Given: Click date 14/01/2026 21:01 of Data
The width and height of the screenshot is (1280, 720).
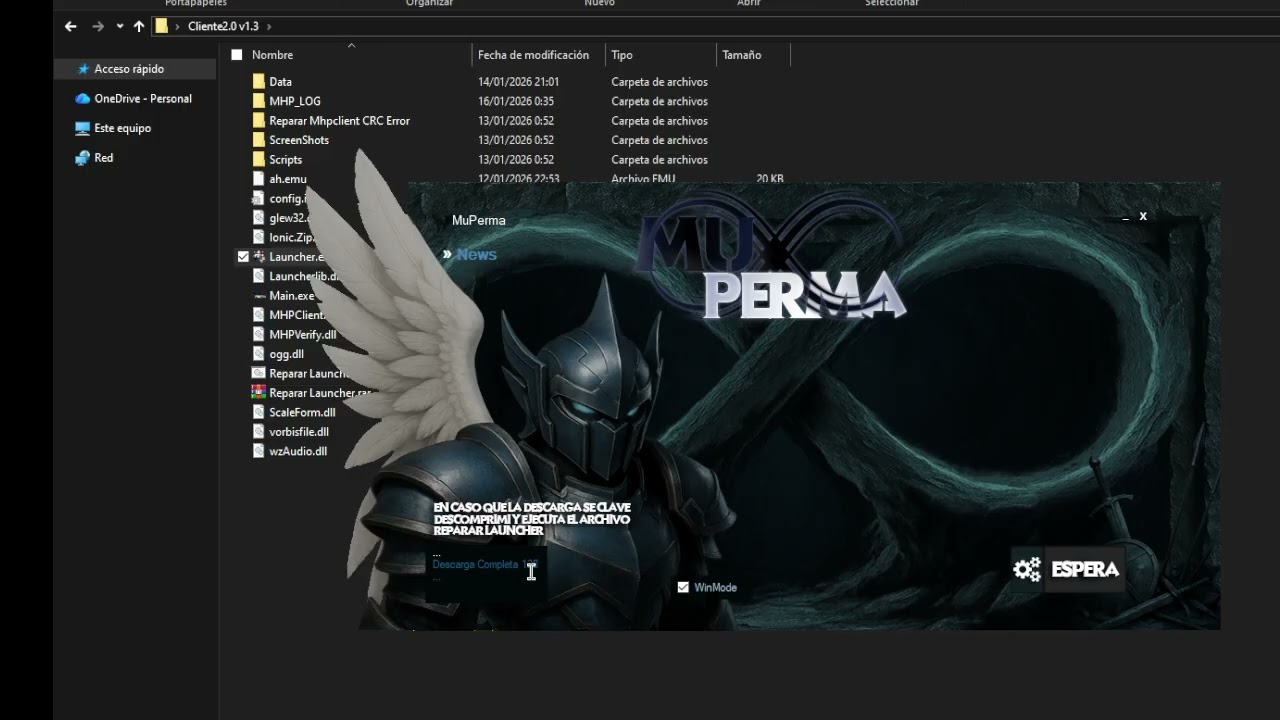Looking at the screenshot, I should (x=518, y=82).
